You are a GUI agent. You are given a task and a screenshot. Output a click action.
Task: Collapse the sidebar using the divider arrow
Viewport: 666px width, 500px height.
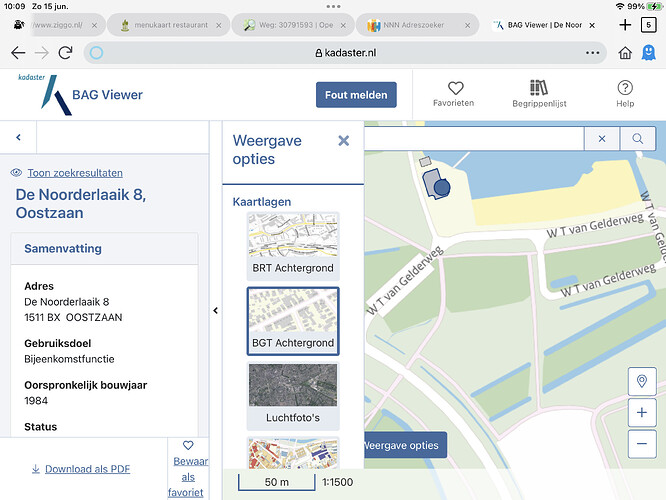tap(216, 311)
